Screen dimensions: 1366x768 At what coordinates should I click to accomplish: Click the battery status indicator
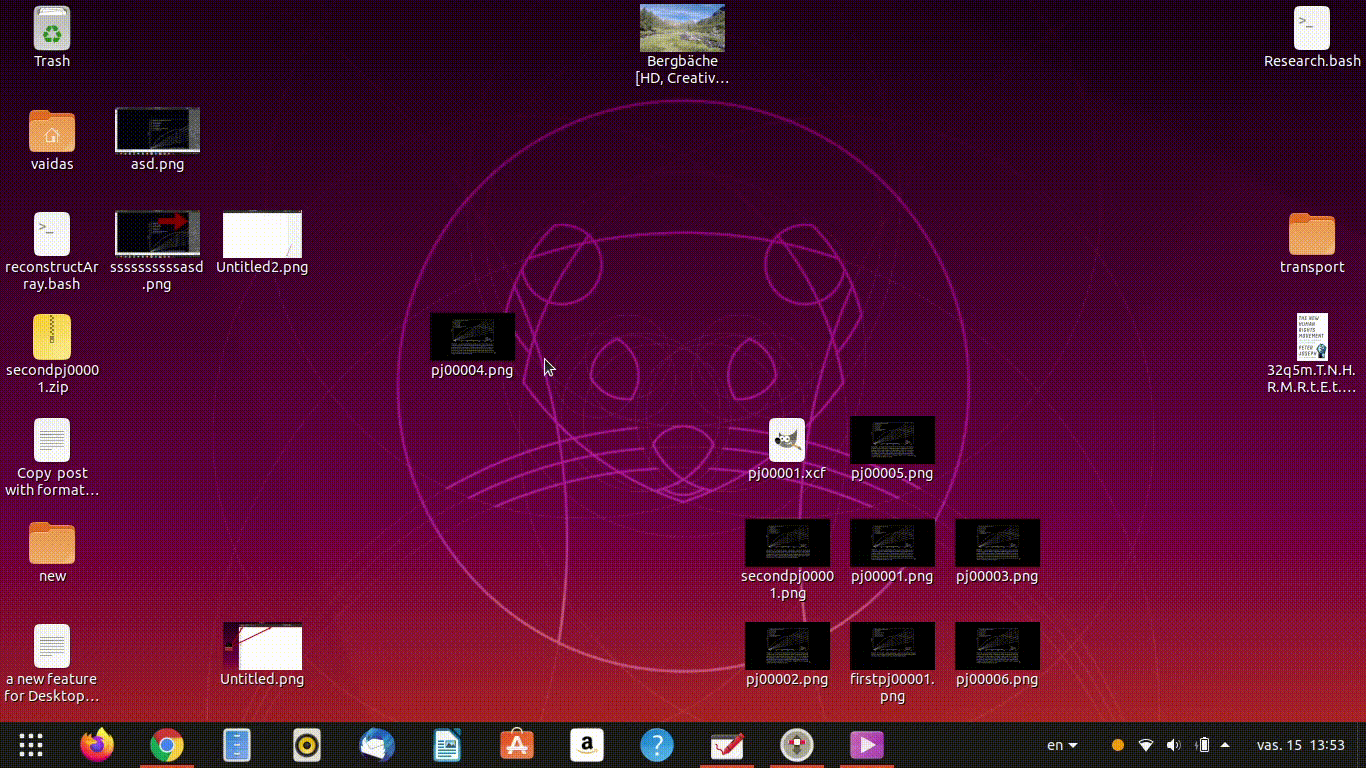point(1204,745)
